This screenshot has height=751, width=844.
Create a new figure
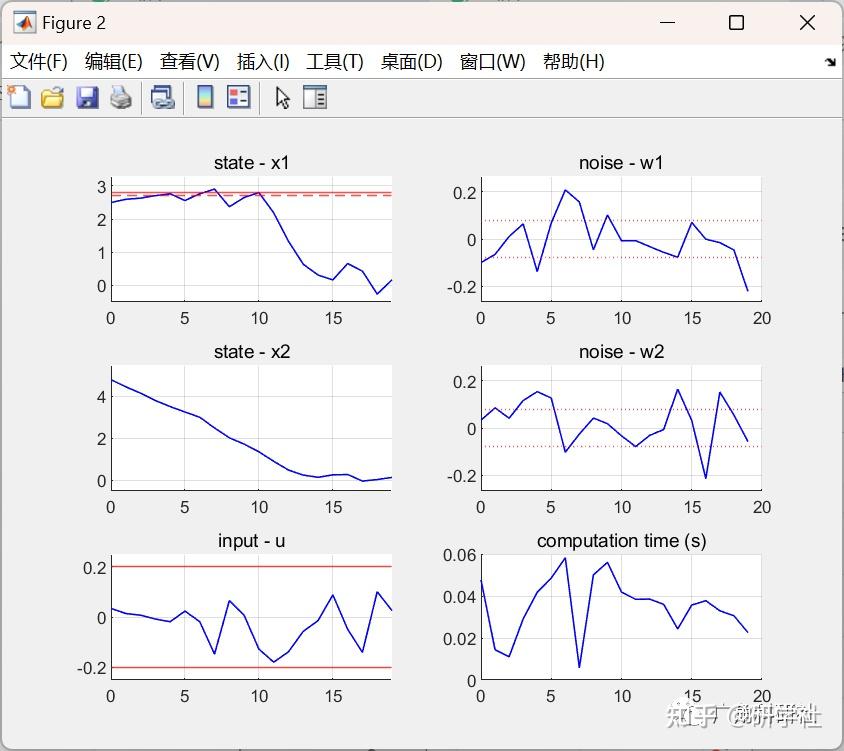coord(19,97)
